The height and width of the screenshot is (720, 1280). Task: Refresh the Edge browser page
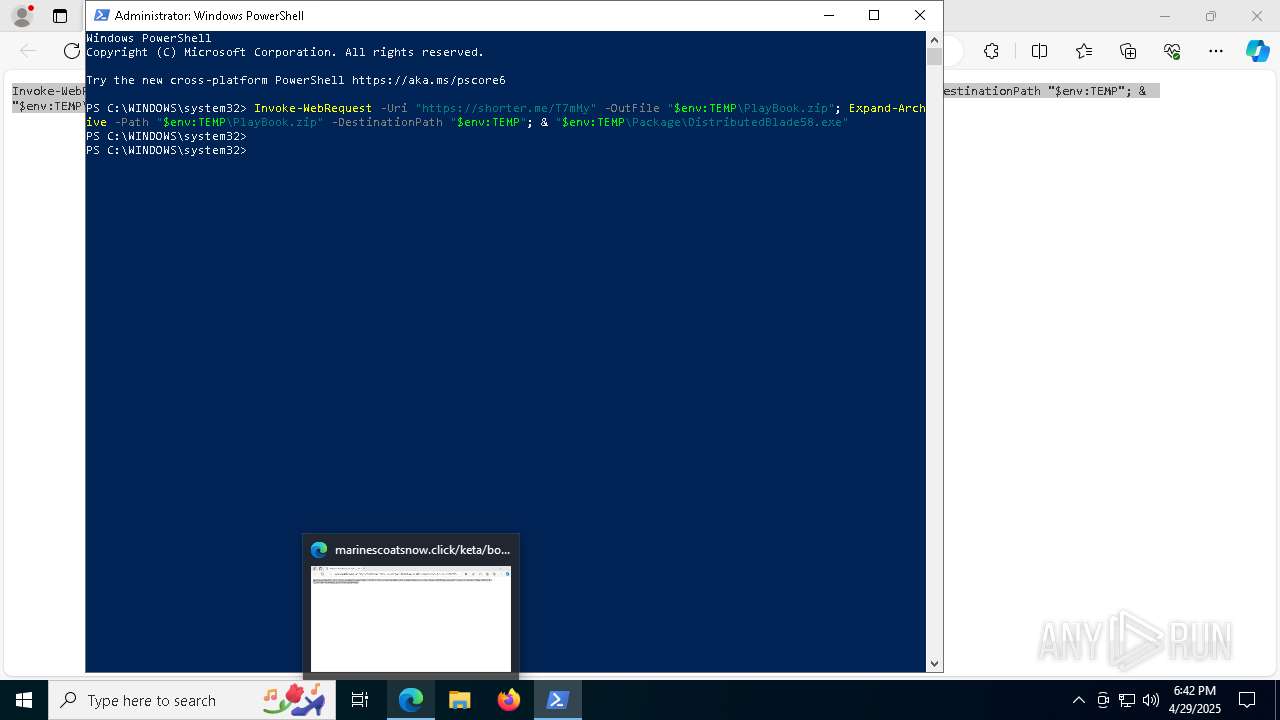(x=71, y=51)
